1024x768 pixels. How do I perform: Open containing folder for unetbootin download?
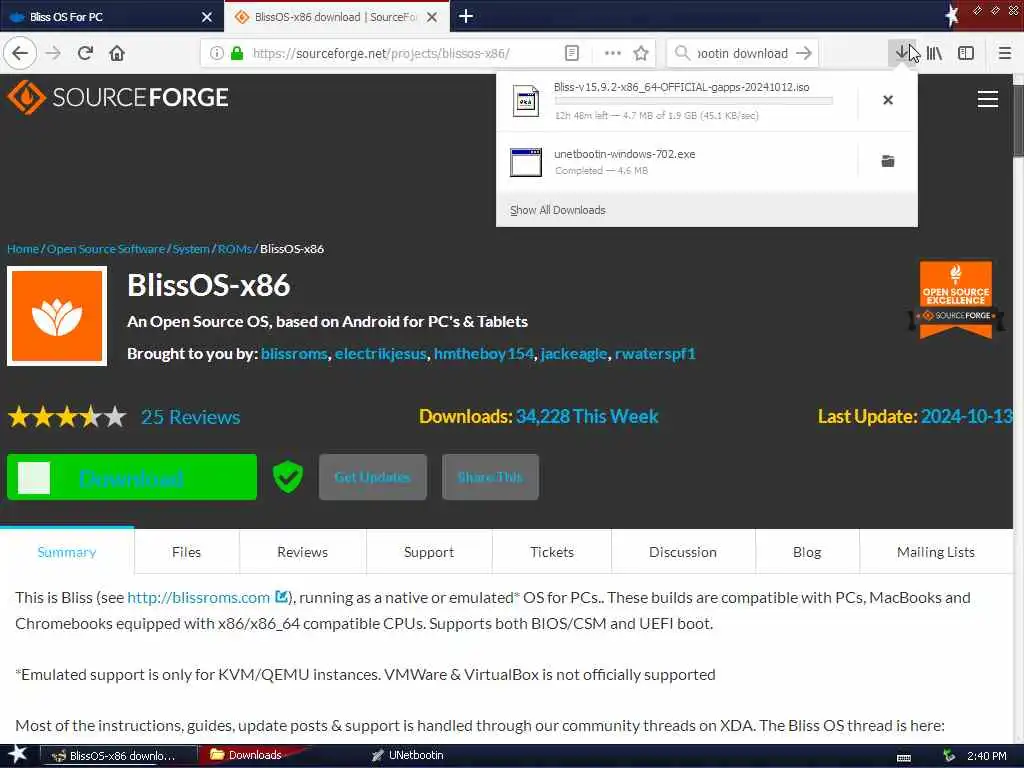click(x=888, y=161)
